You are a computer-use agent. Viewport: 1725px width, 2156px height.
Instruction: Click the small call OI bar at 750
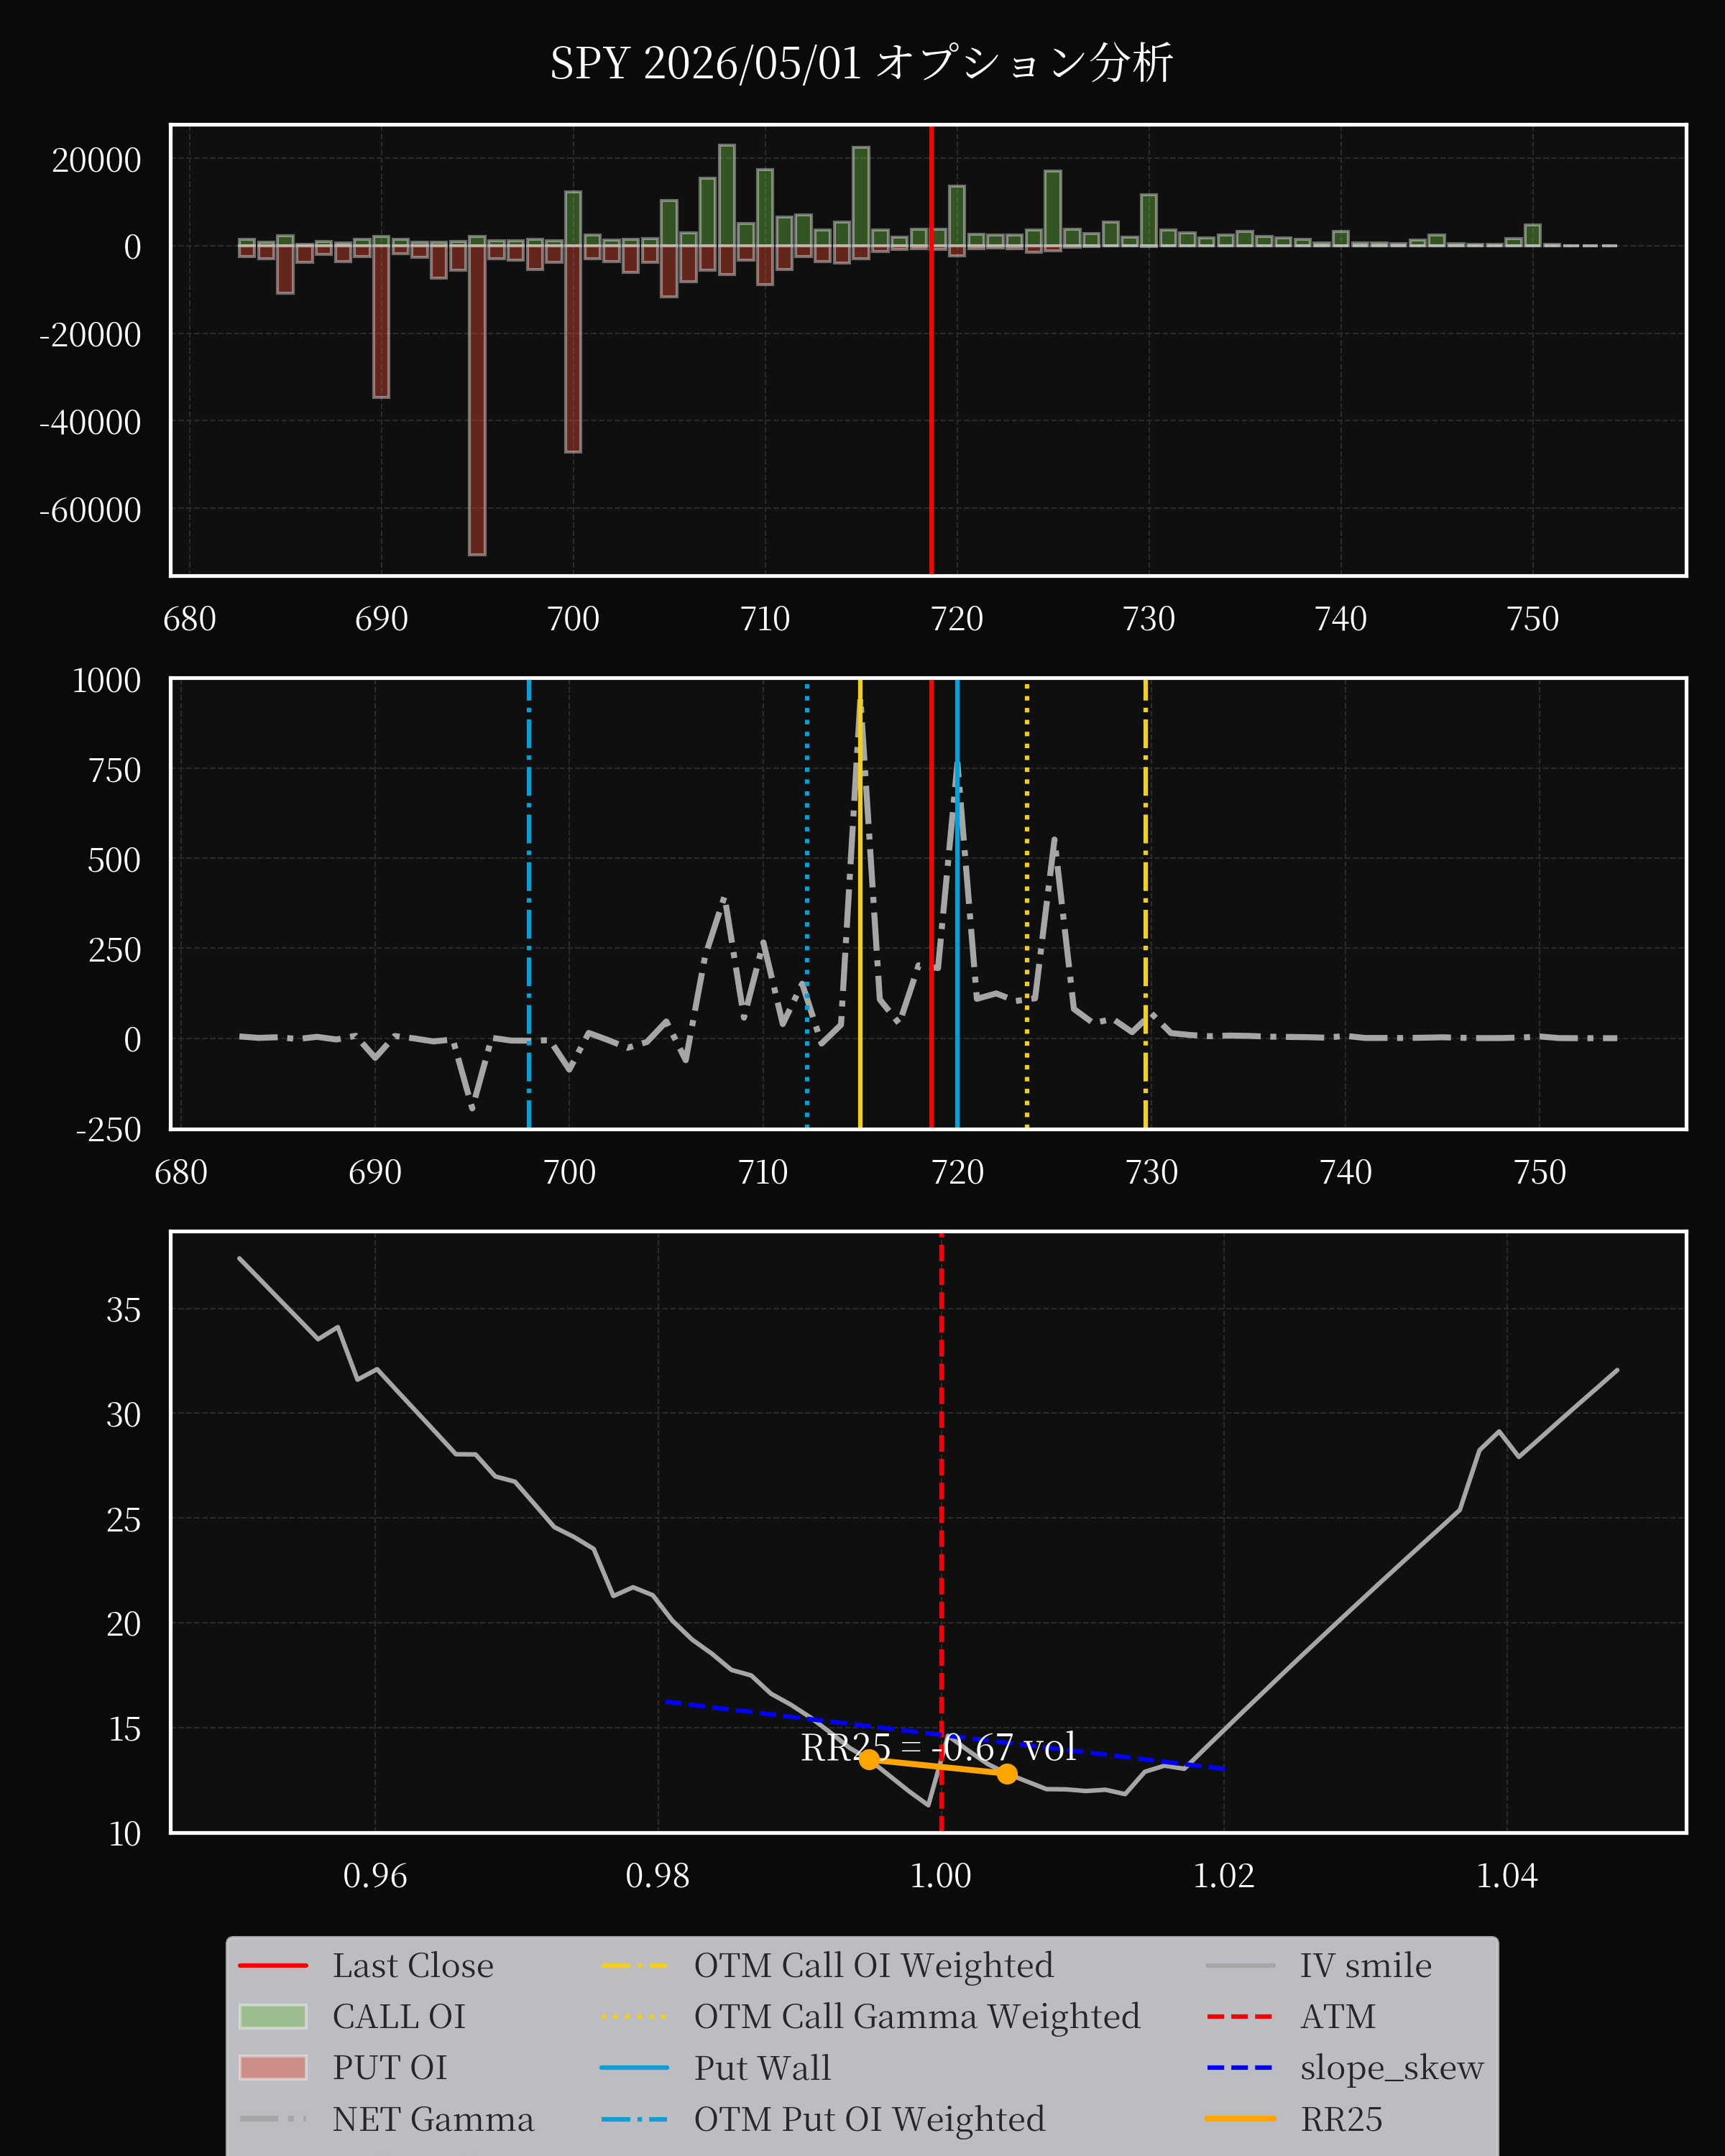[x=1533, y=235]
